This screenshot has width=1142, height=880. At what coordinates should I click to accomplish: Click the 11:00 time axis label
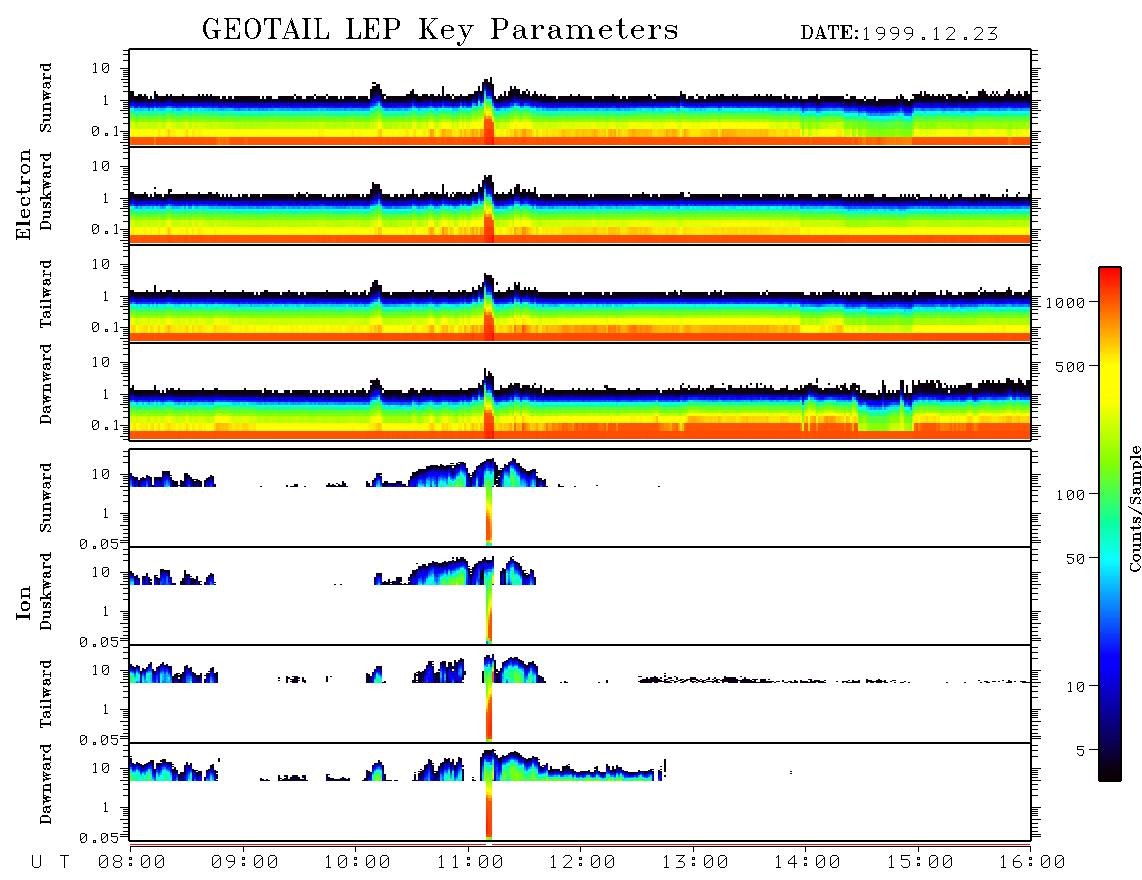(x=470, y=862)
